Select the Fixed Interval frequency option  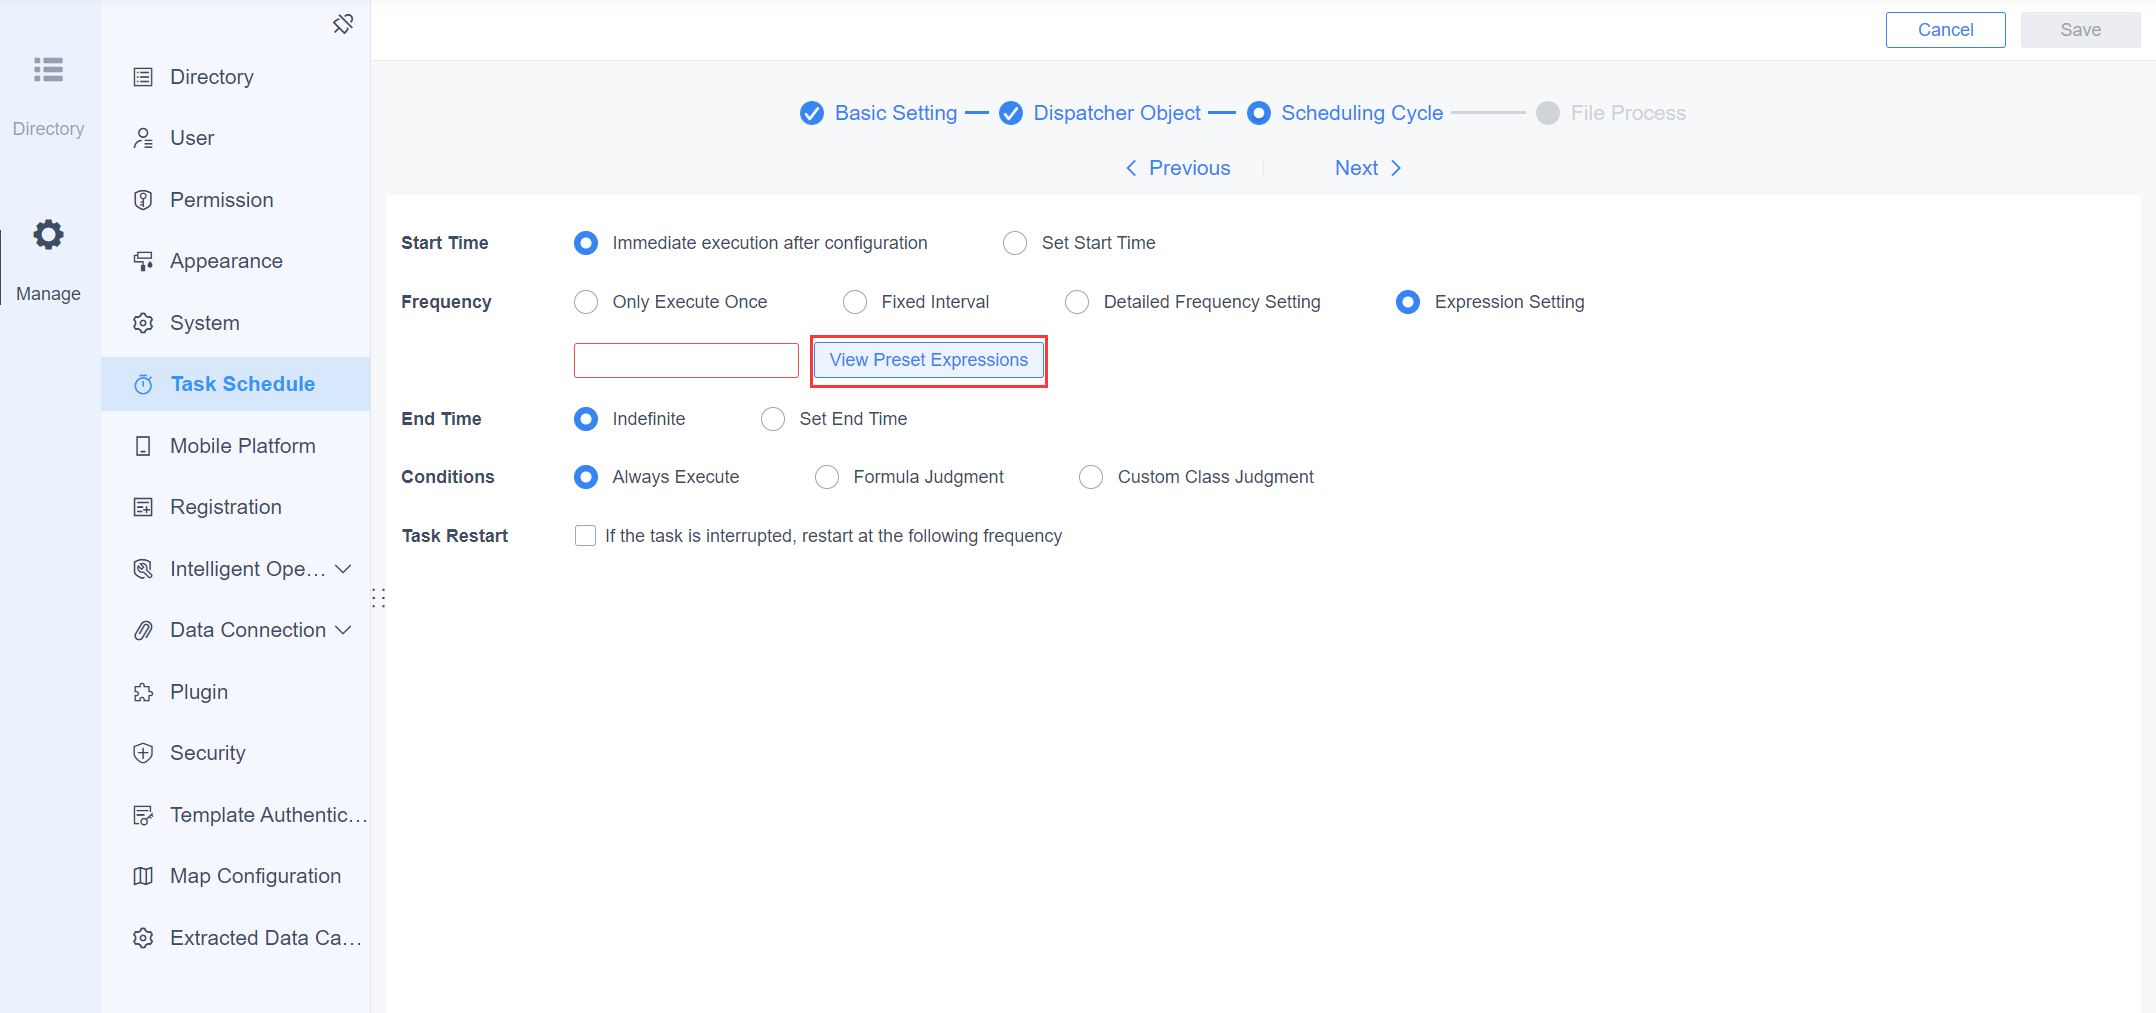tap(855, 301)
